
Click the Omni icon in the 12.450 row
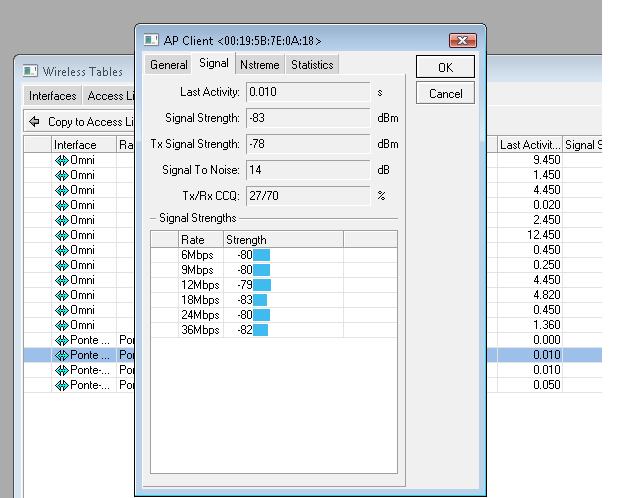61,235
